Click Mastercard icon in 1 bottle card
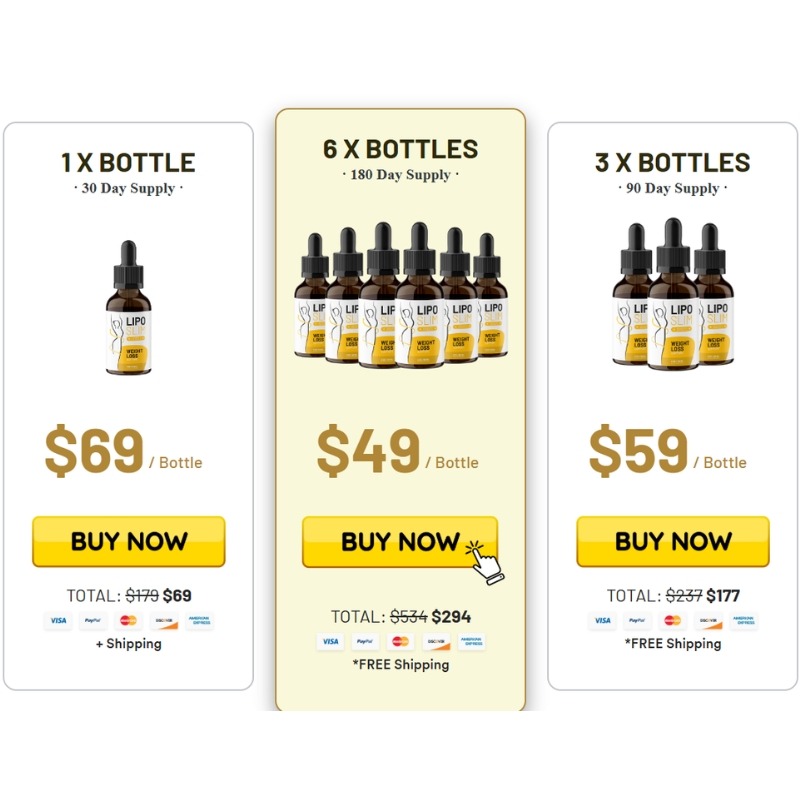The width and height of the screenshot is (800, 800). click(x=129, y=621)
